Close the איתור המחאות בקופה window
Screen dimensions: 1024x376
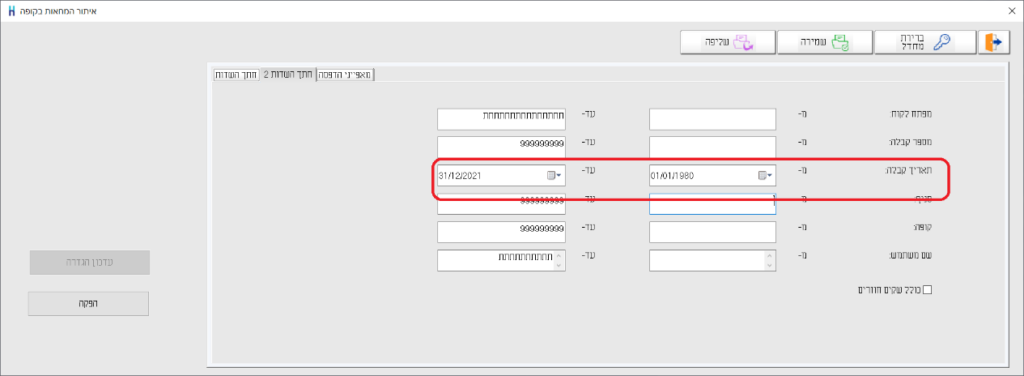click(x=1012, y=11)
